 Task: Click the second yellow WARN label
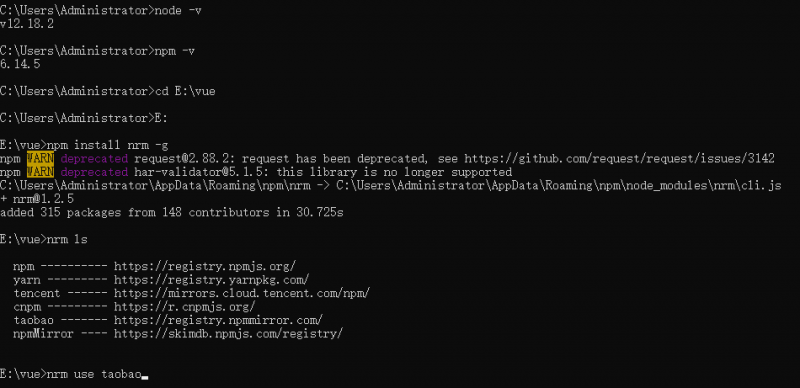pos(40,172)
